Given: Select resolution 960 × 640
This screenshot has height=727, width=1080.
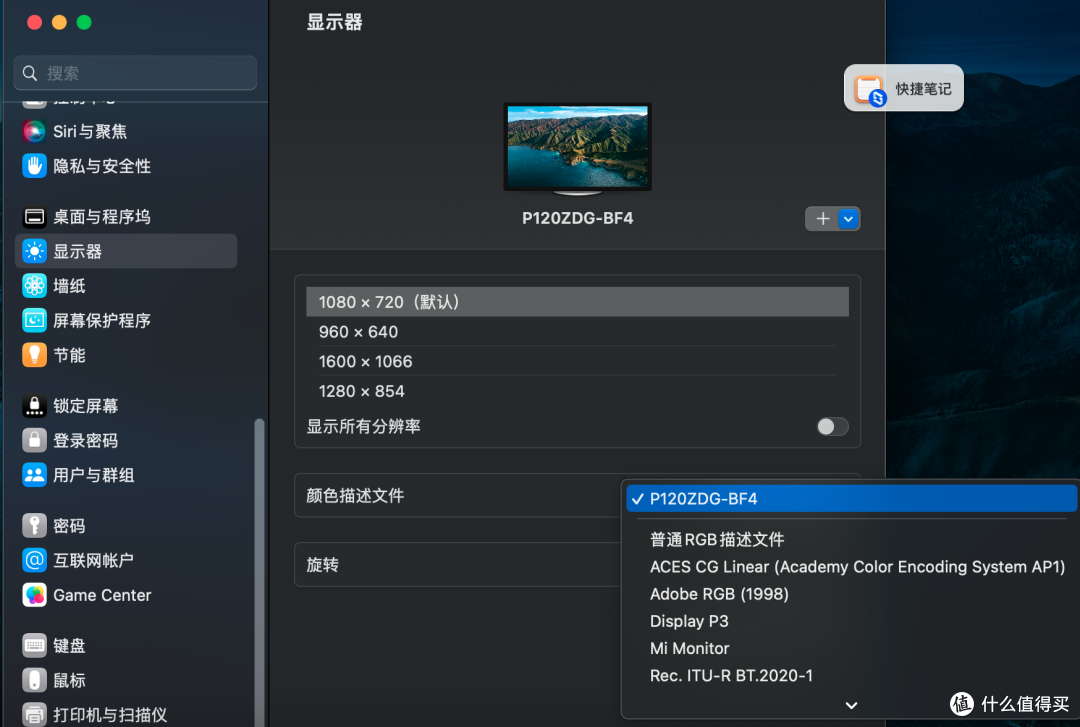Looking at the screenshot, I should click(577, 331).
